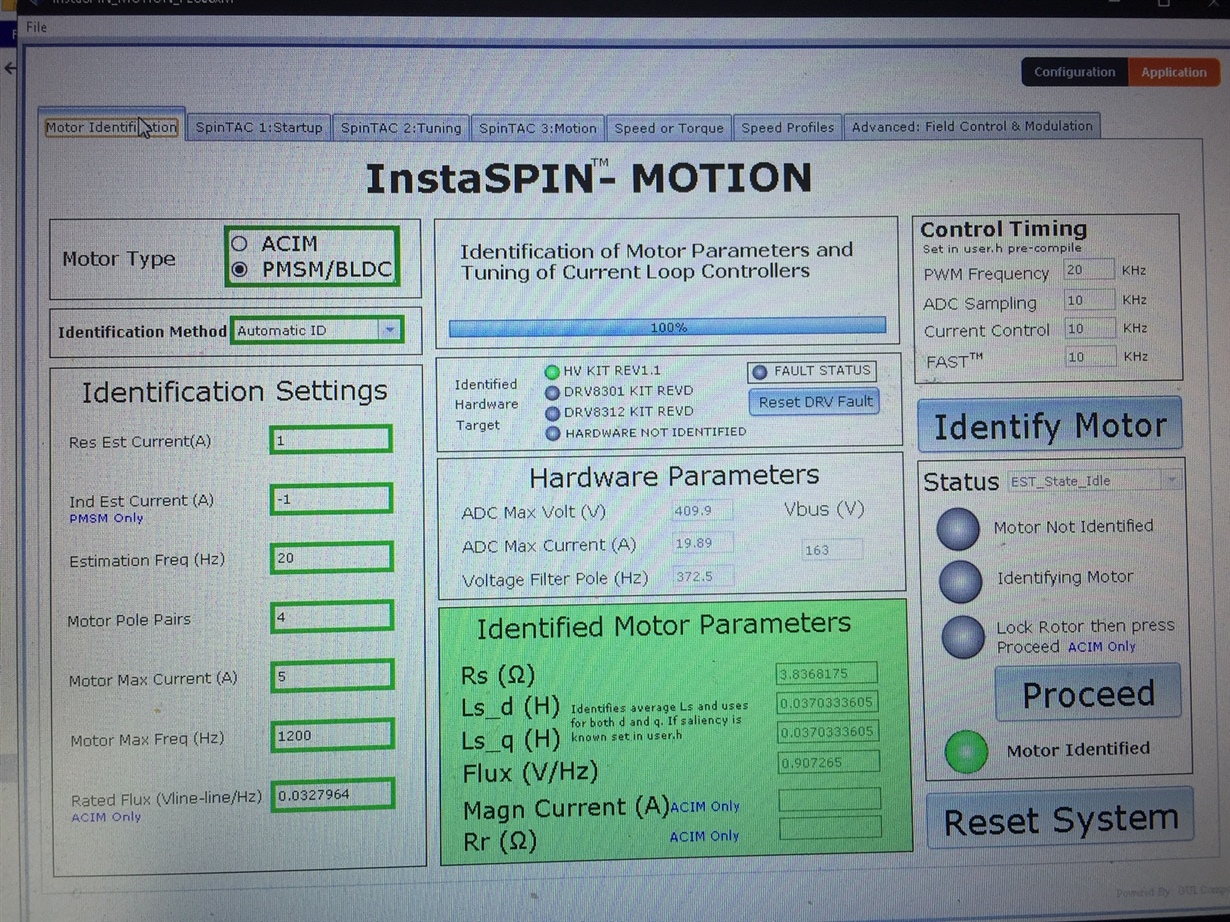Click the Rated Flux input field
Viewport: 1230px width, 922px height.
click(334, 795)
